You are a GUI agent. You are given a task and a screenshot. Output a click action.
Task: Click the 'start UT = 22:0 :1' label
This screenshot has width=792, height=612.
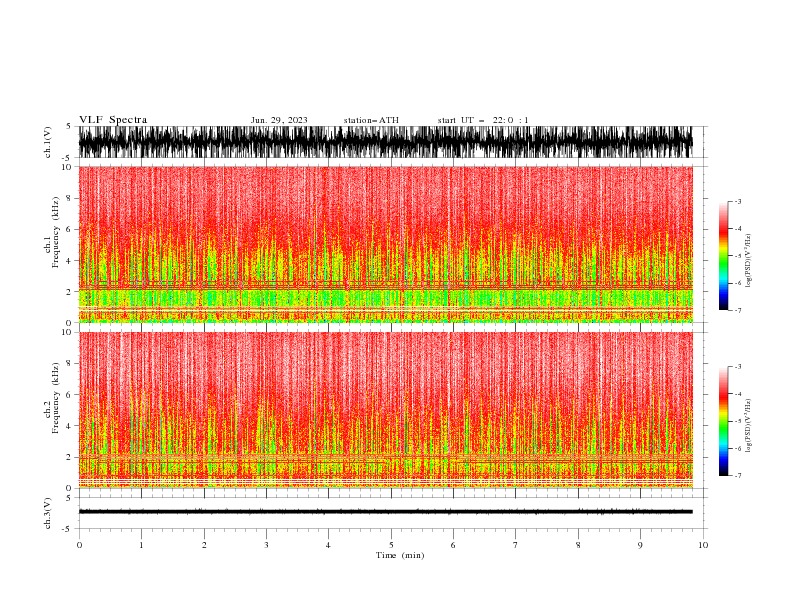tap(483, 120)
